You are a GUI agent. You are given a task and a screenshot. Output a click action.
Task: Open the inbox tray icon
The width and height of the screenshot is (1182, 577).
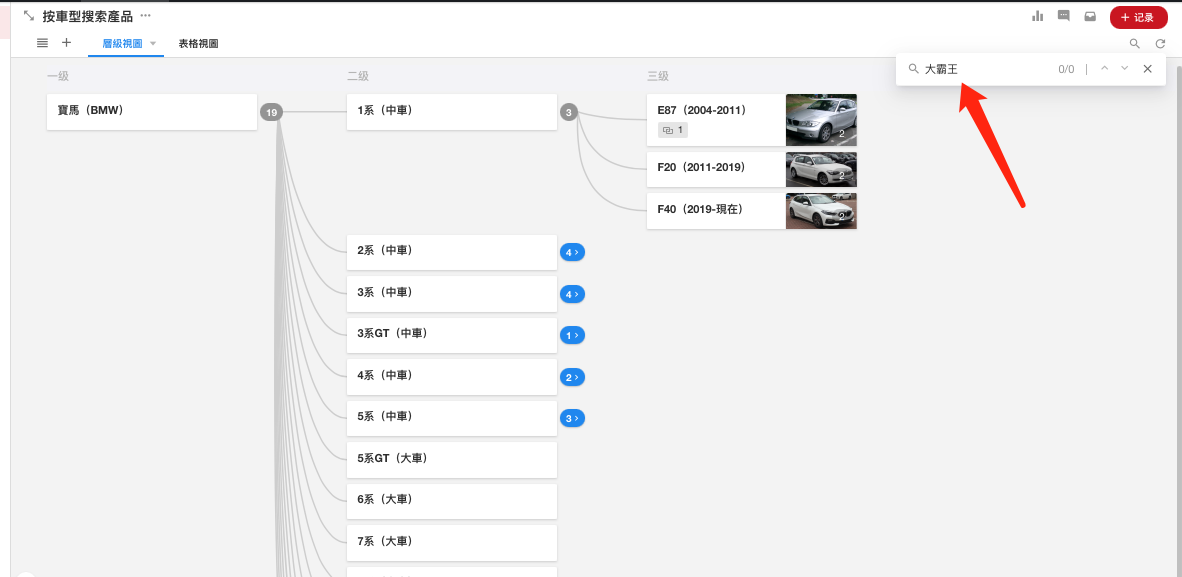coord(1090,16)
